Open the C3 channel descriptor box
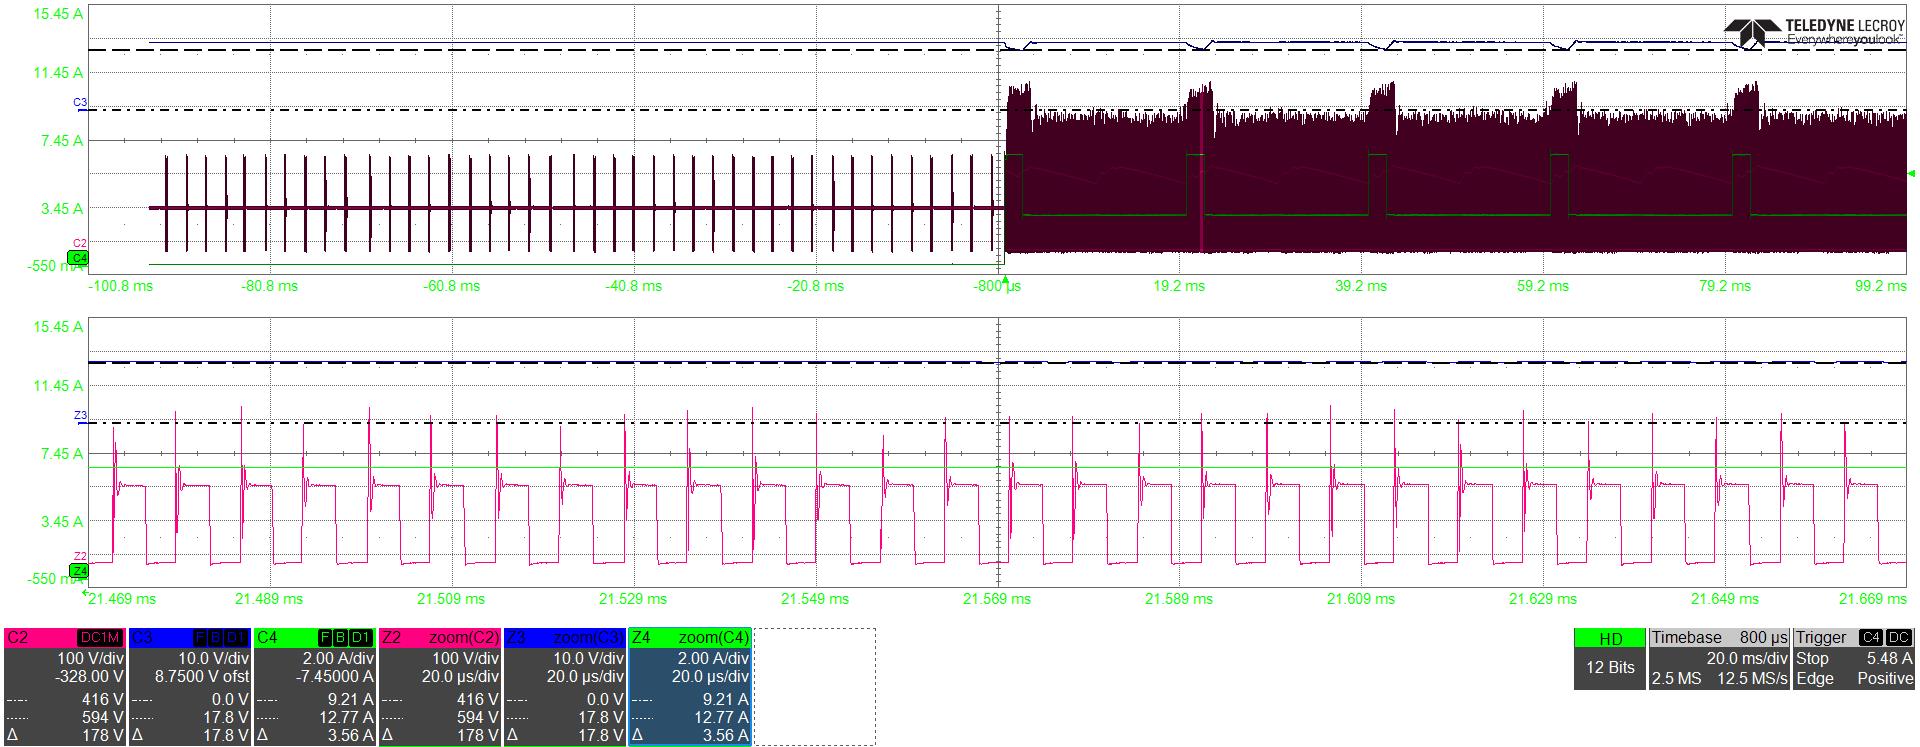This screenshot has width=1920, height=747. [x=190, y=687]
